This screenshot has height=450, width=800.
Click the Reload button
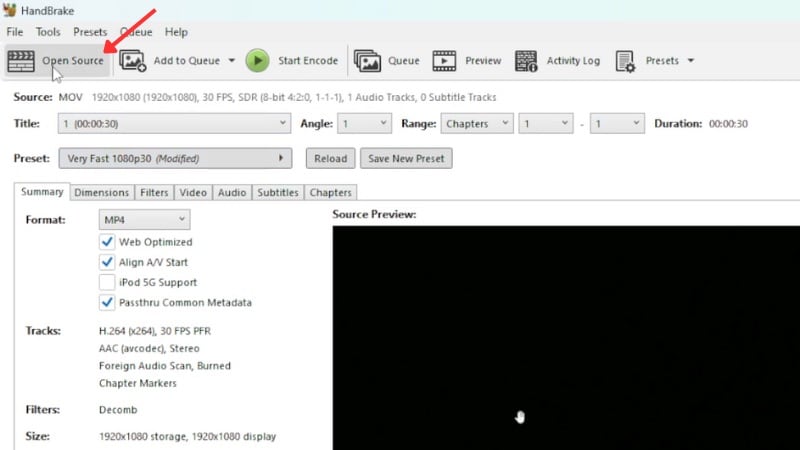(331, 158)
